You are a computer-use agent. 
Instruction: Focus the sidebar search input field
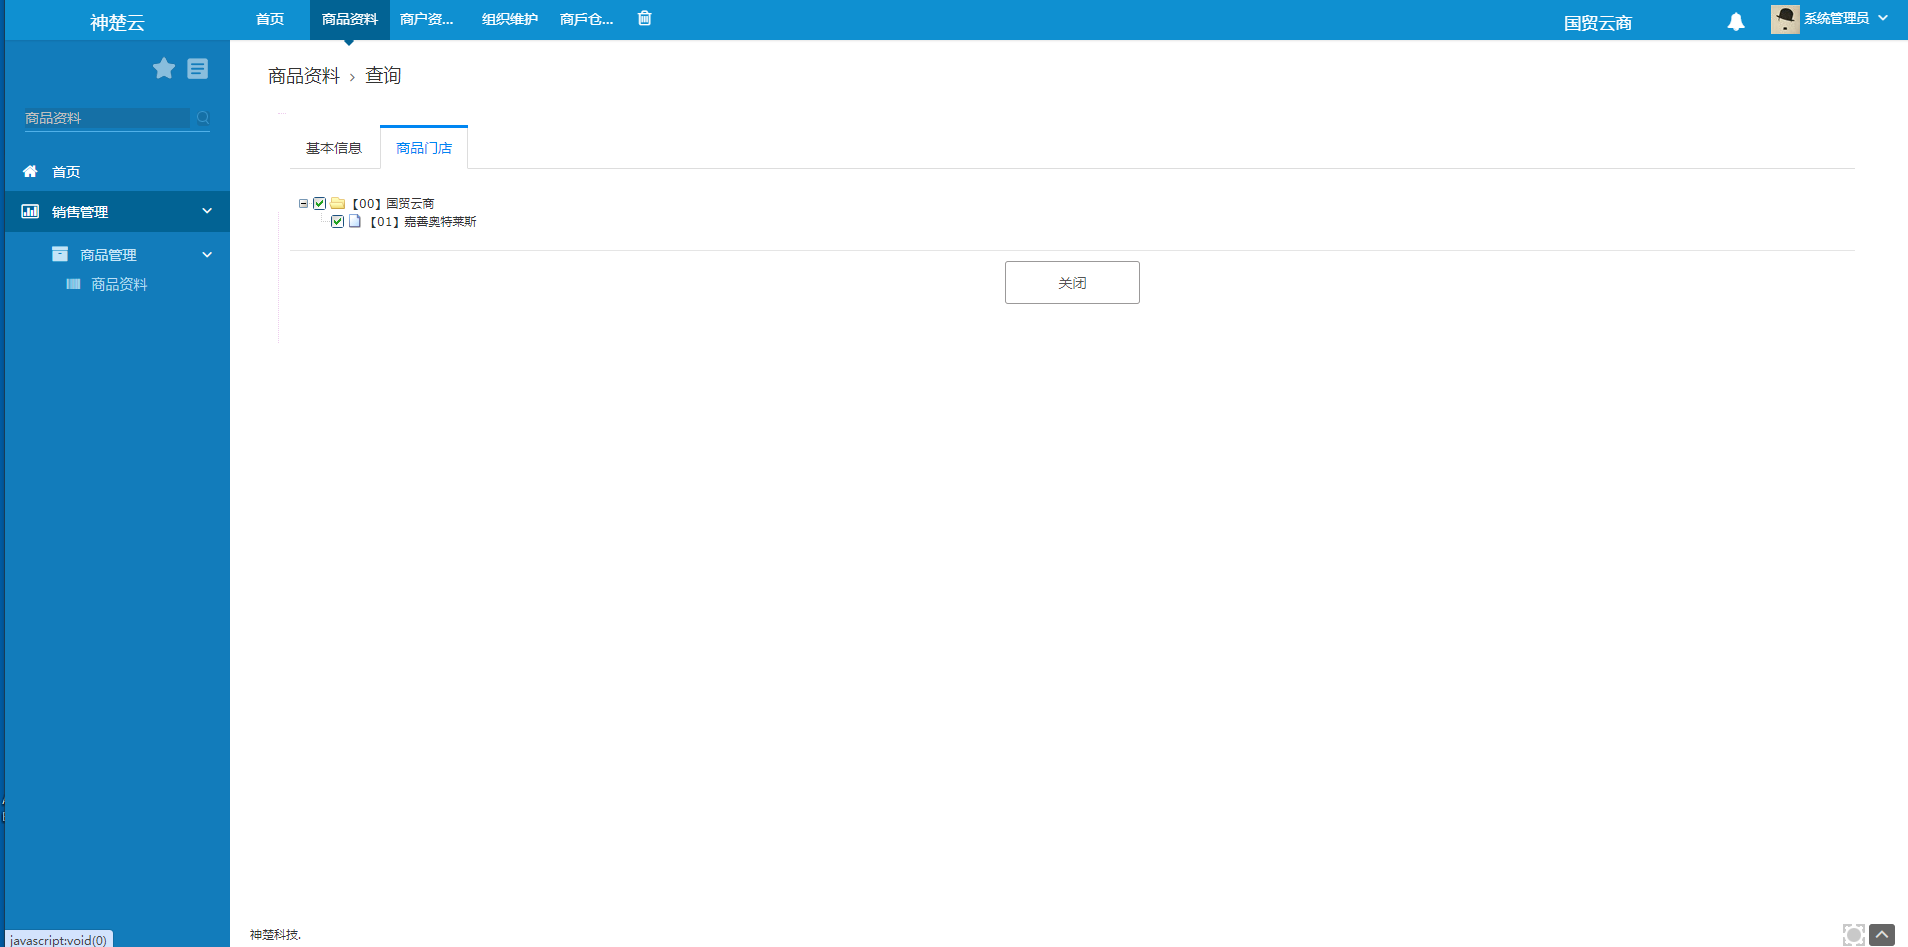pyautogui.click(x=107, y=118)
